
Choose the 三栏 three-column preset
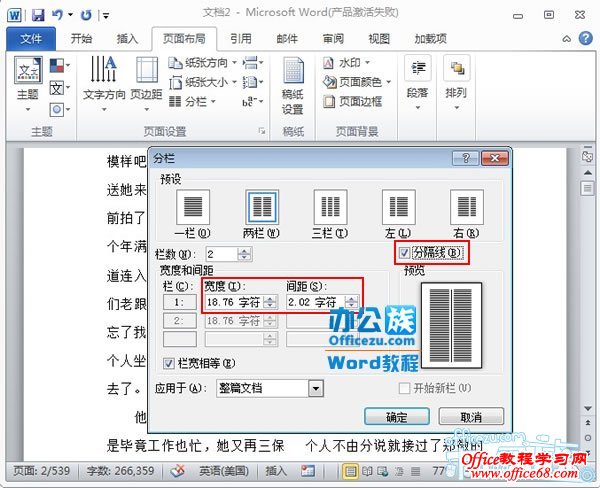330,208
